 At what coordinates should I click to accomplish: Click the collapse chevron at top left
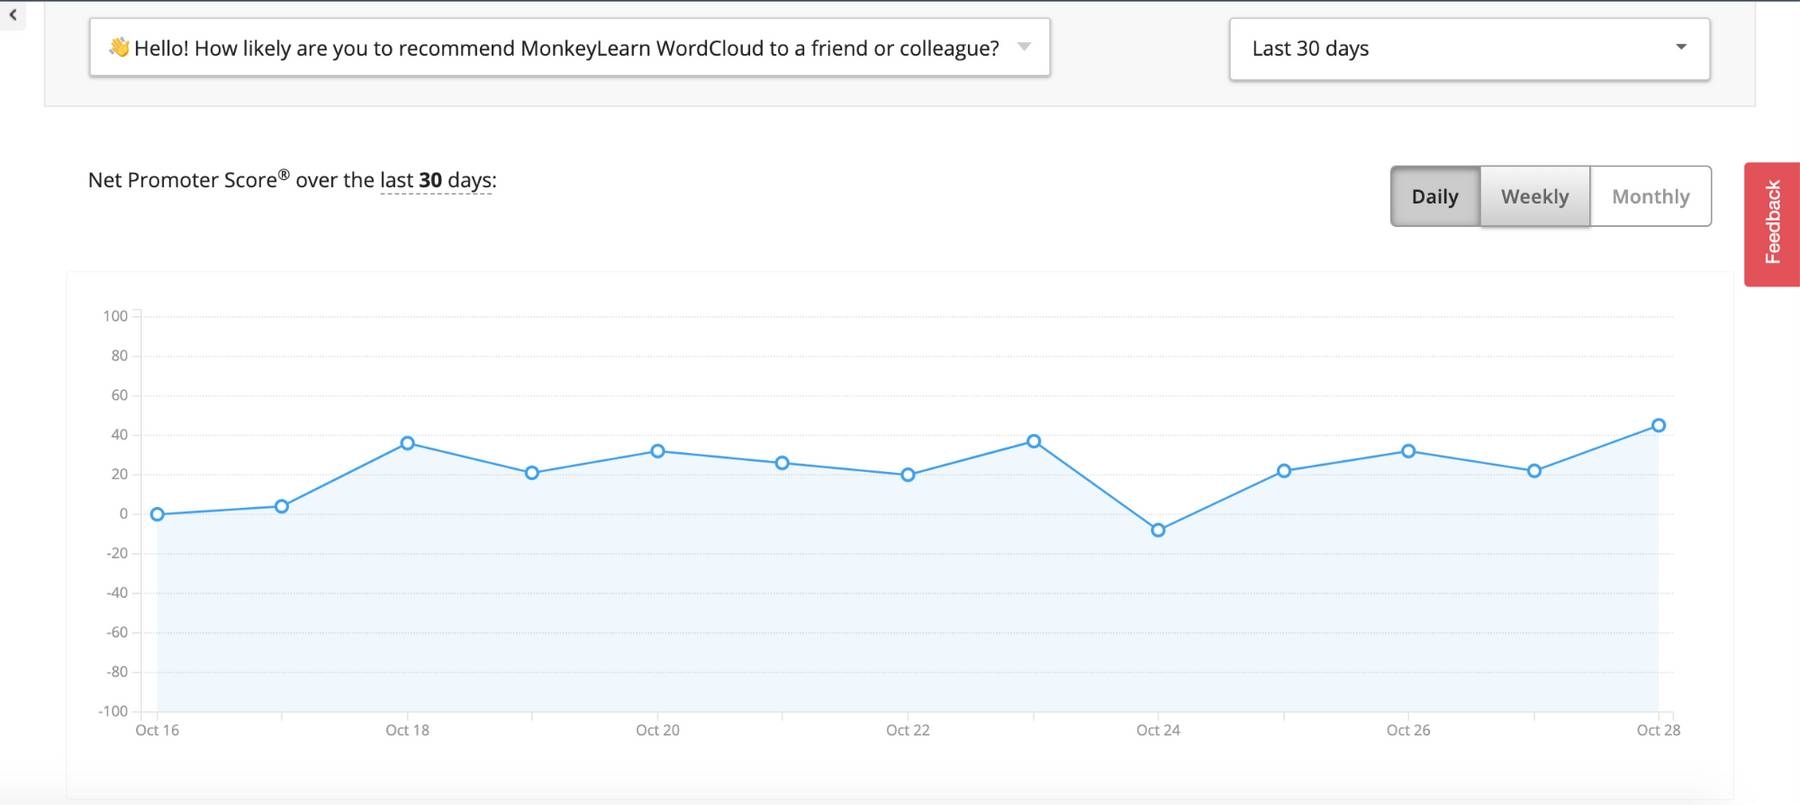pos(13,15)
